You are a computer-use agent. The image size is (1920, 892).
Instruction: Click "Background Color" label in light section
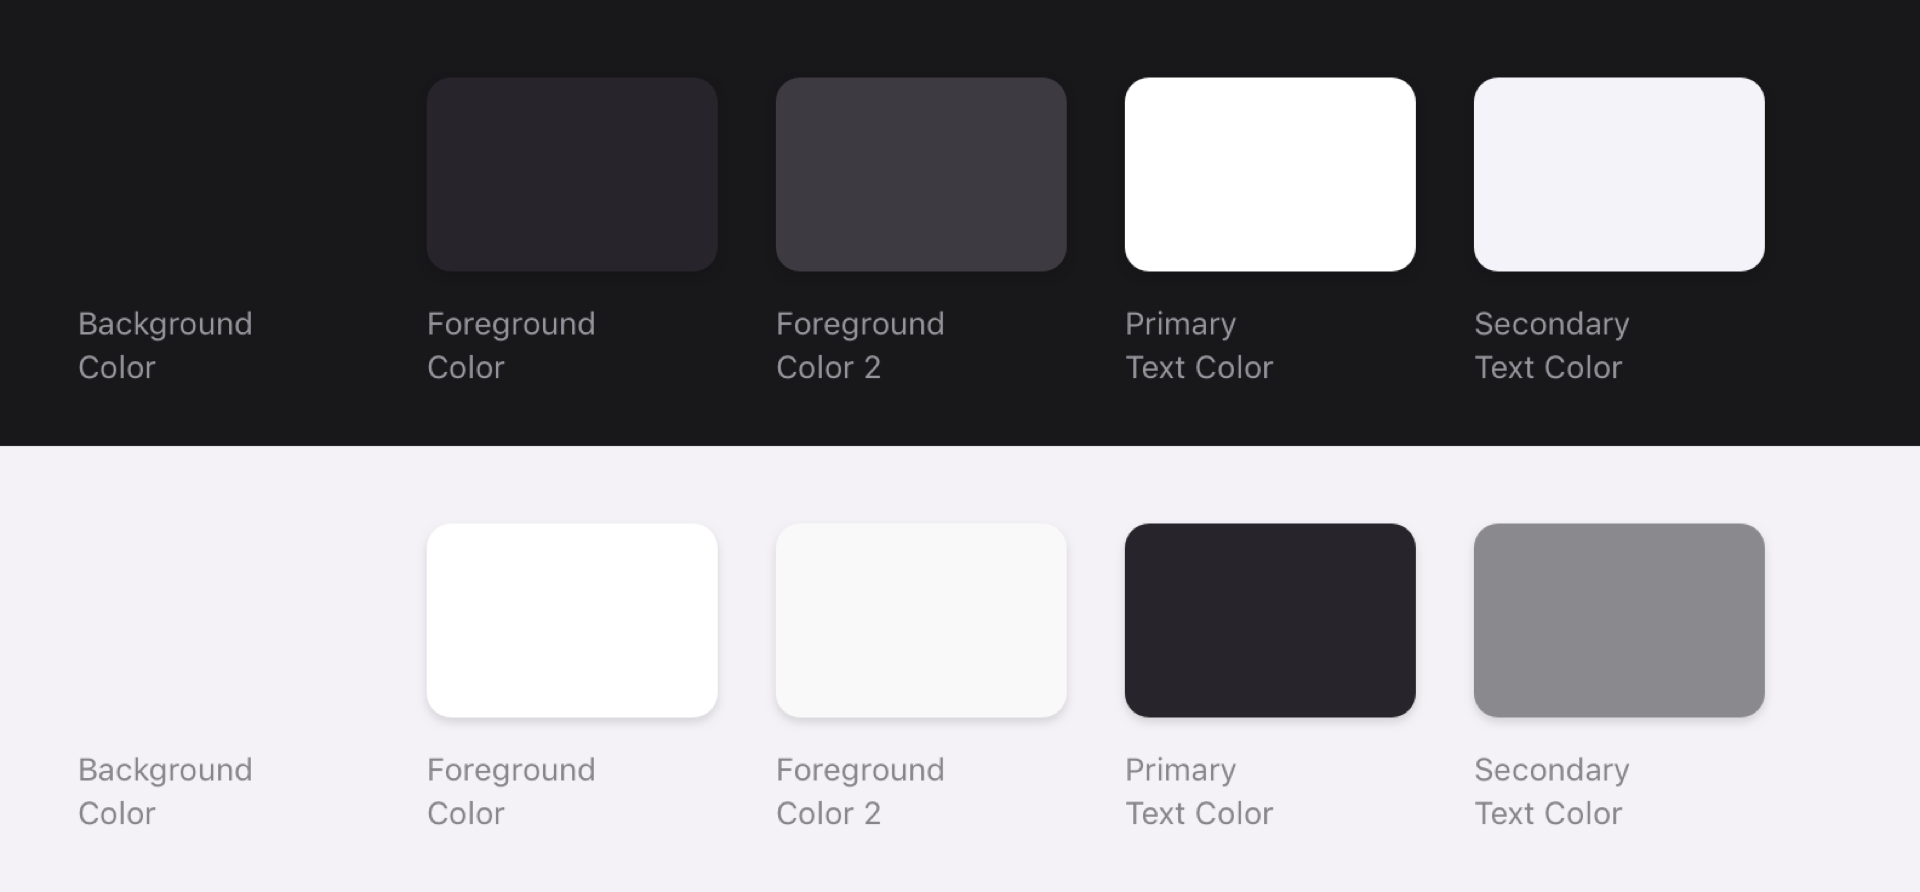pos(165,791)
